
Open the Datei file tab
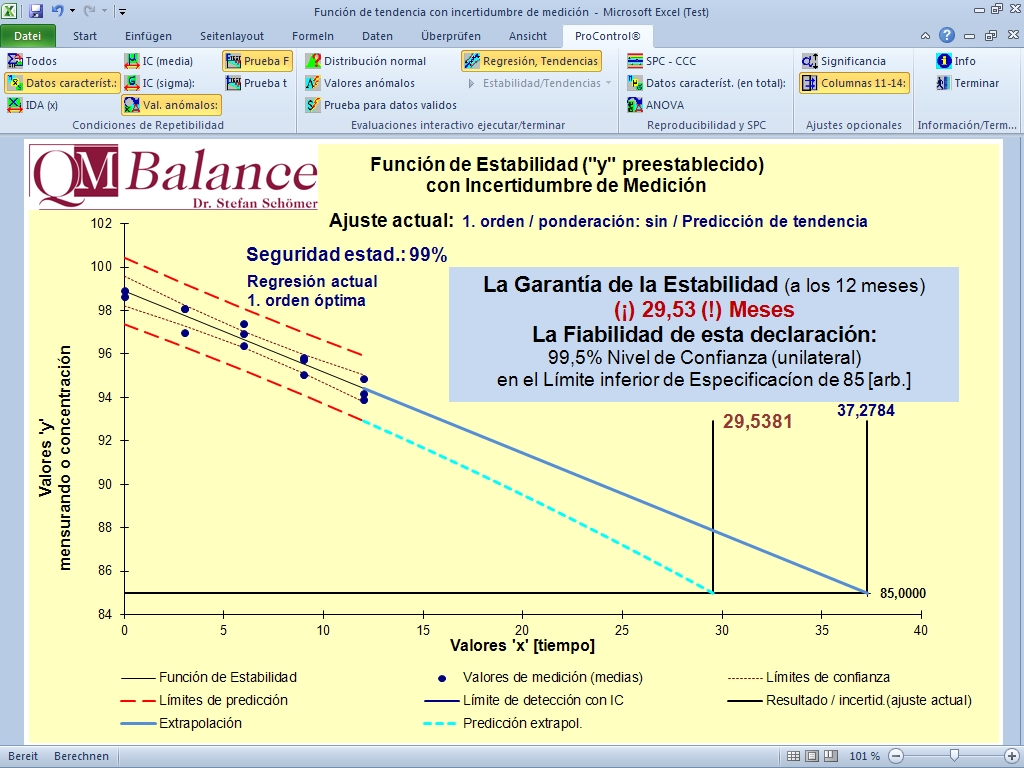pyautogui.click(x=28, y=36)
